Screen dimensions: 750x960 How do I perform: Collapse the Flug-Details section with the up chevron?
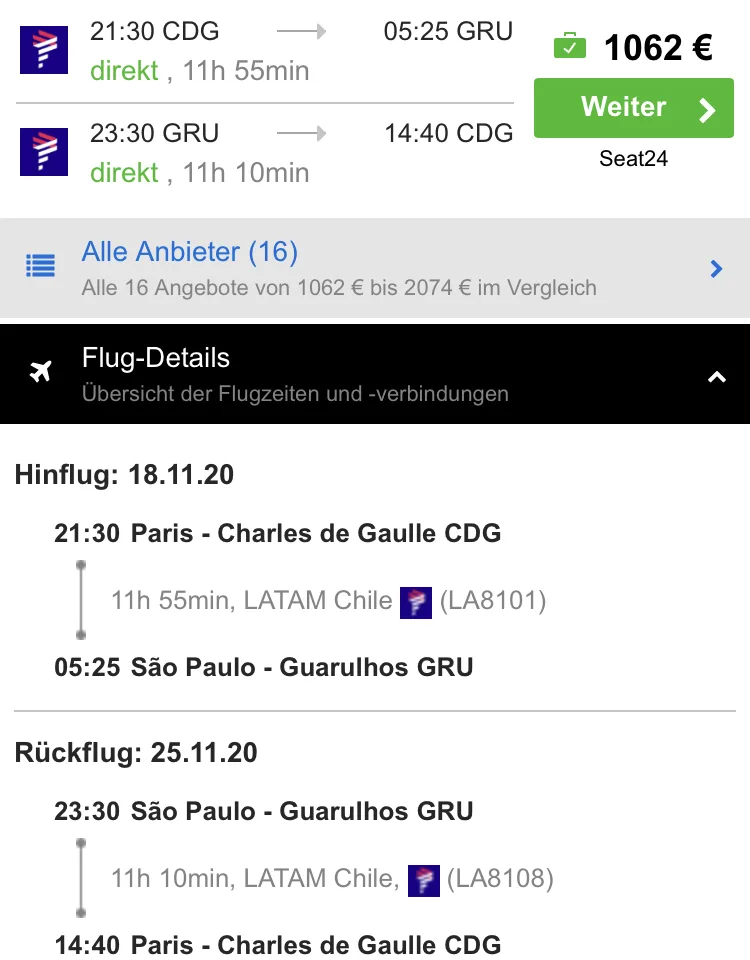tap(717, 377)
